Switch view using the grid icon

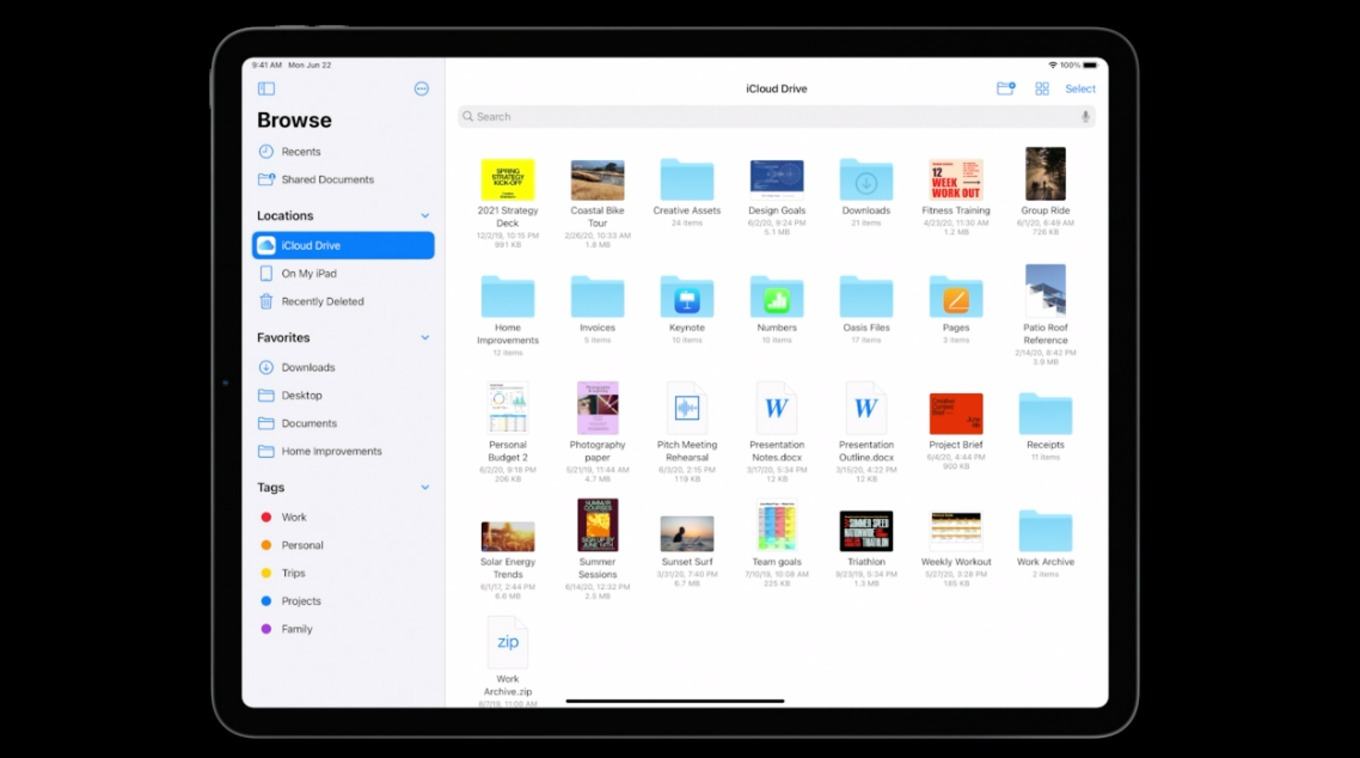click(1042, 89)
